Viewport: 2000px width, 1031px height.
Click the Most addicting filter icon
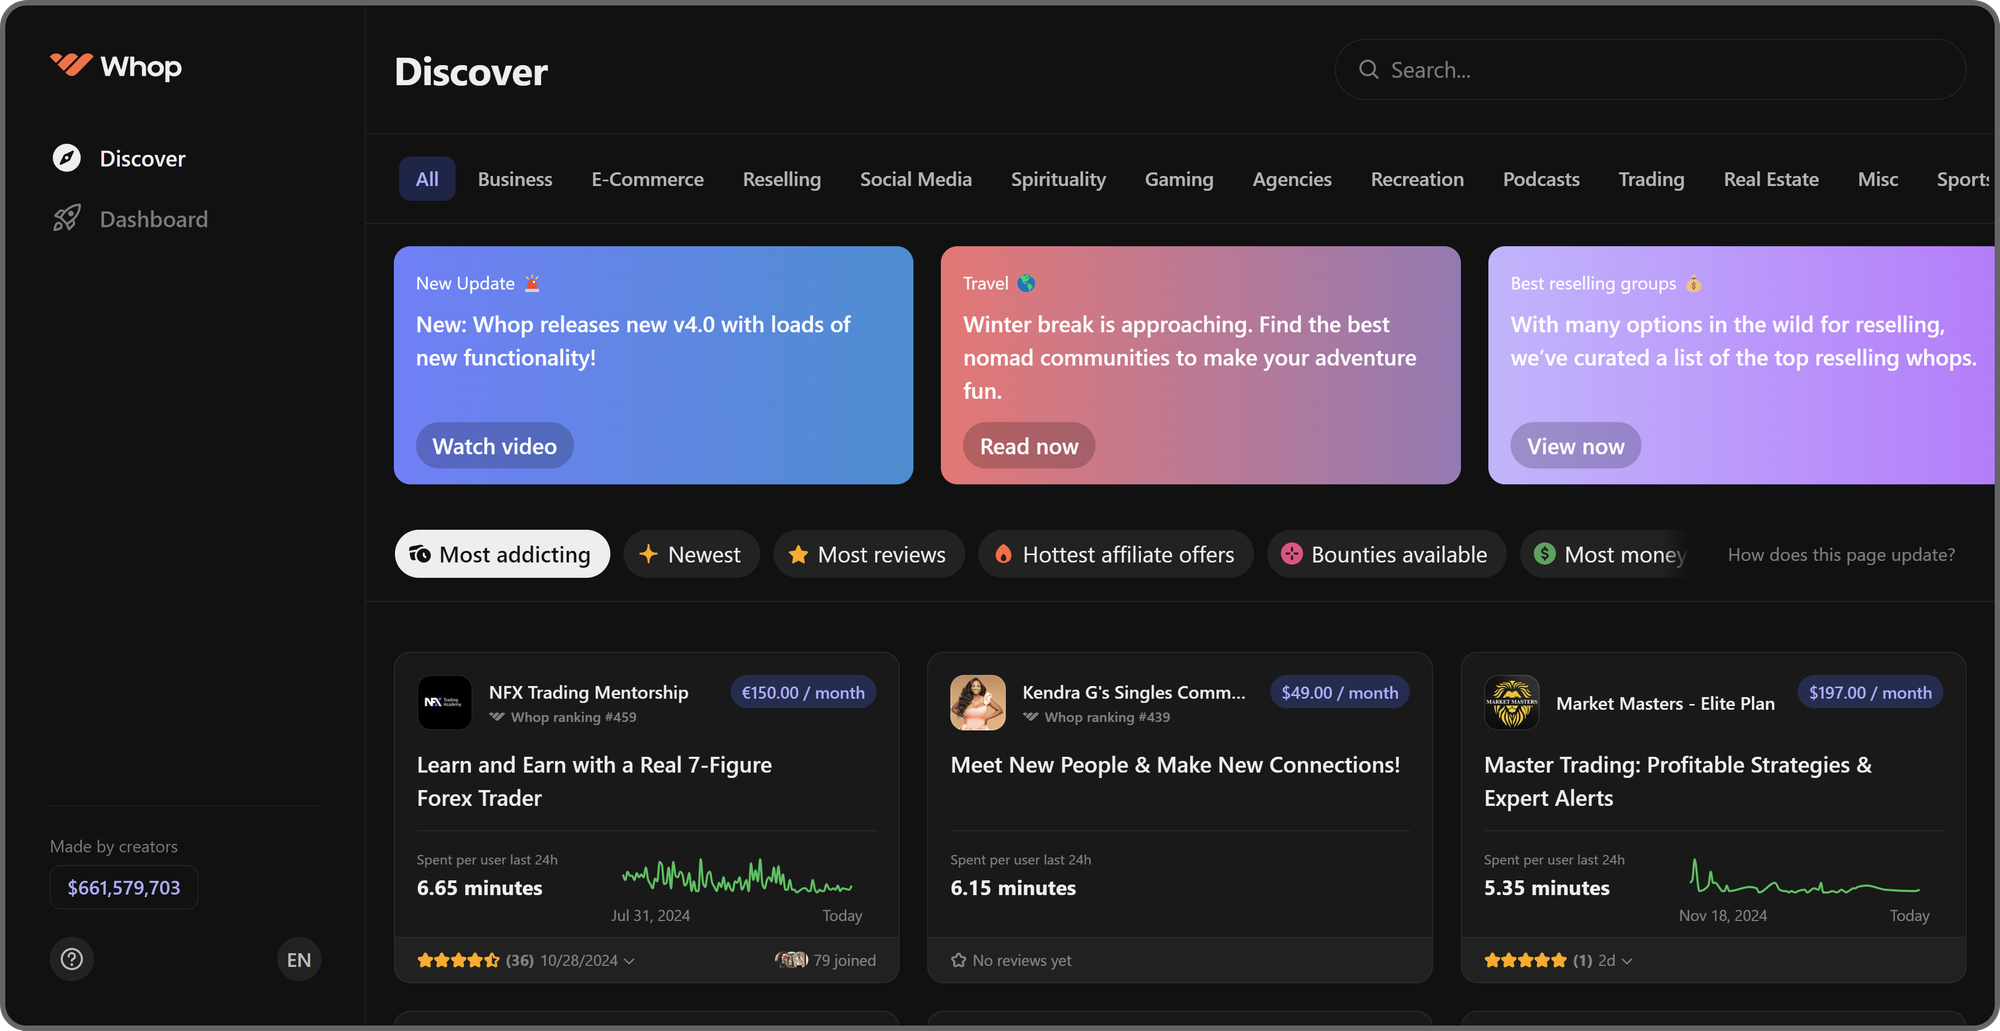pos(420,554)
